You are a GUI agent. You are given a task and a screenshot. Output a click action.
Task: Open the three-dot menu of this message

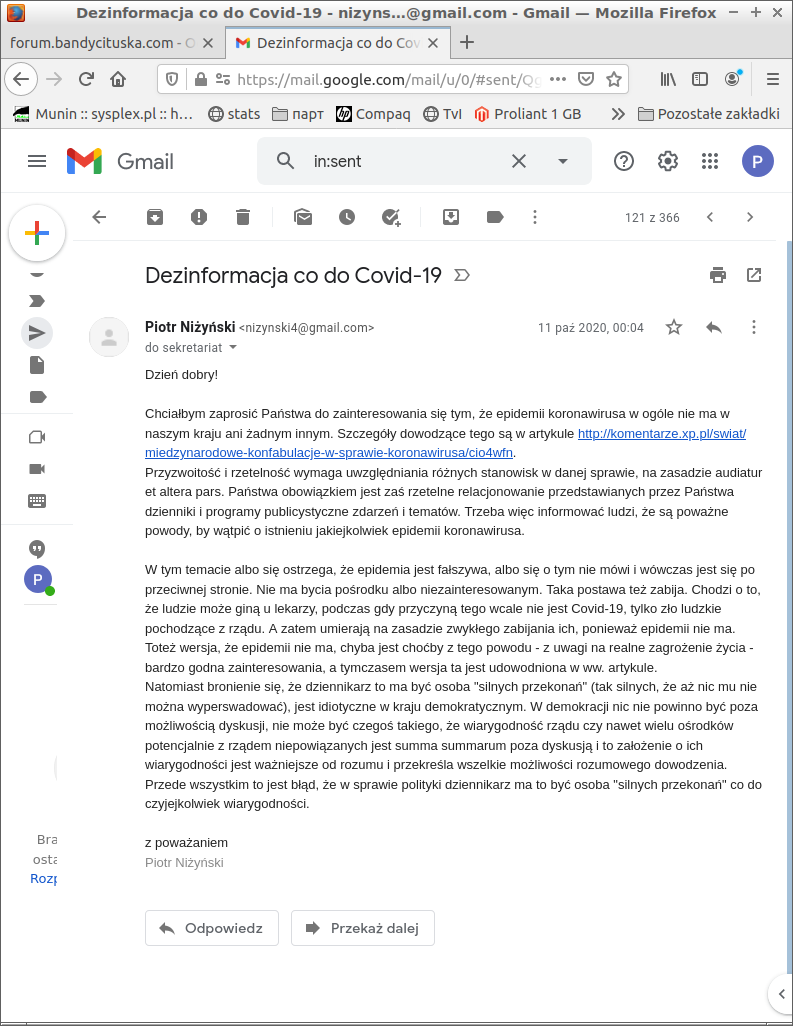754,327
